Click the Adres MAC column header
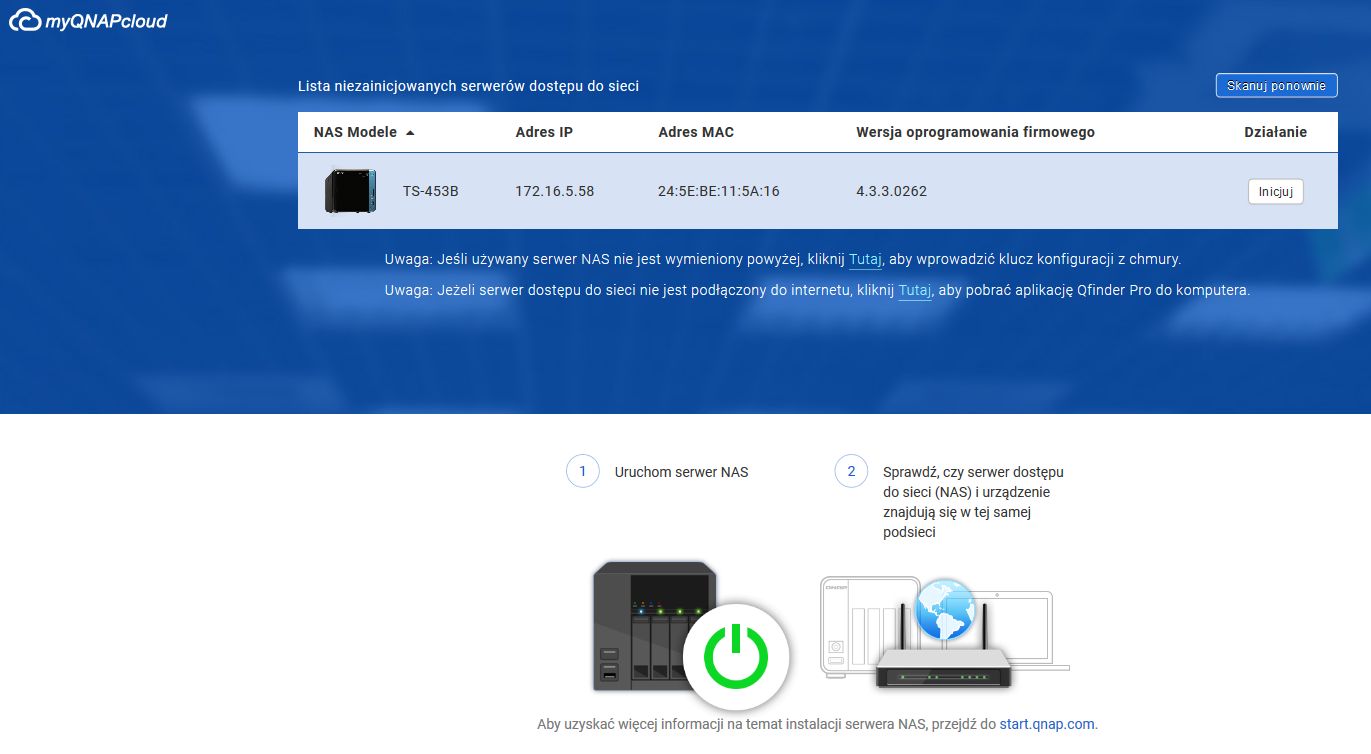The height and width of the screenshot is (754, 1371). 696,132
